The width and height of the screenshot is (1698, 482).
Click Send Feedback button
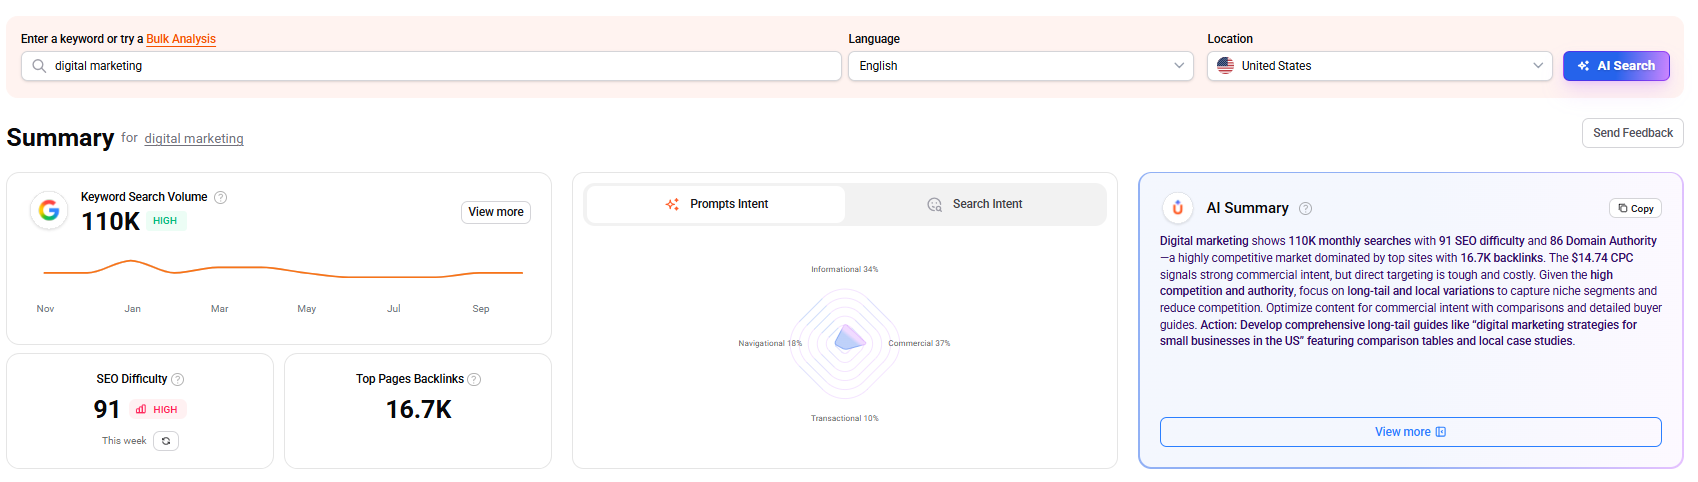1632,133
